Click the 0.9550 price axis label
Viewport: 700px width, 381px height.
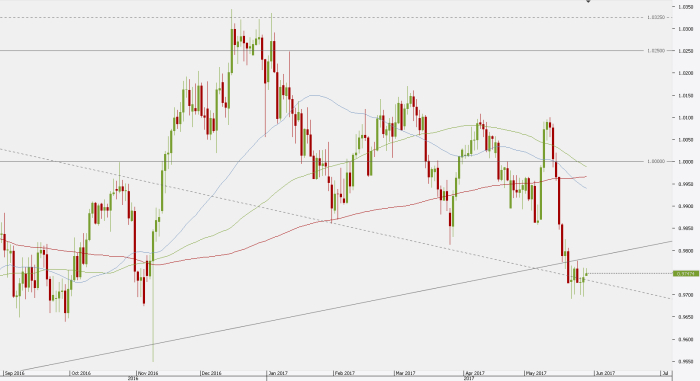[x=686, y=361]
